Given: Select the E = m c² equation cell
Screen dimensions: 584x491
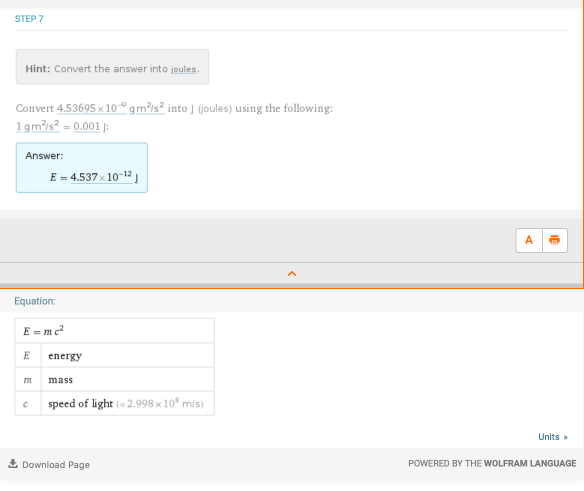Looking at the screenshot, I should click(114, 331).
